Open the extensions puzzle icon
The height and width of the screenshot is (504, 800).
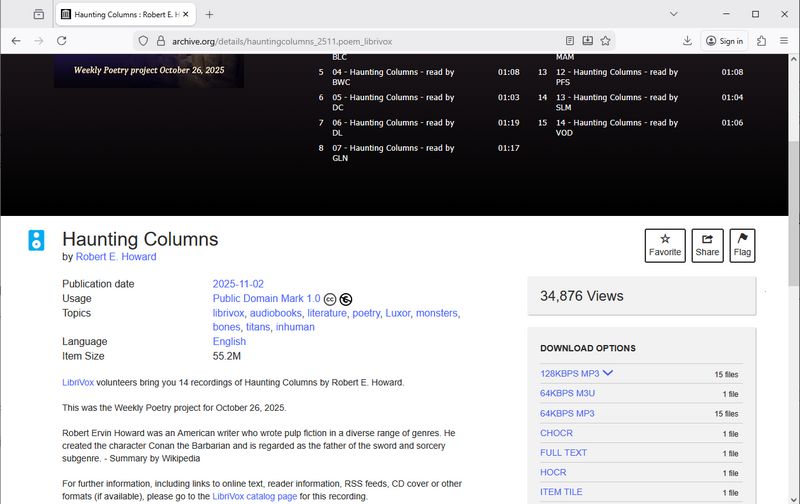pos(762,41)
